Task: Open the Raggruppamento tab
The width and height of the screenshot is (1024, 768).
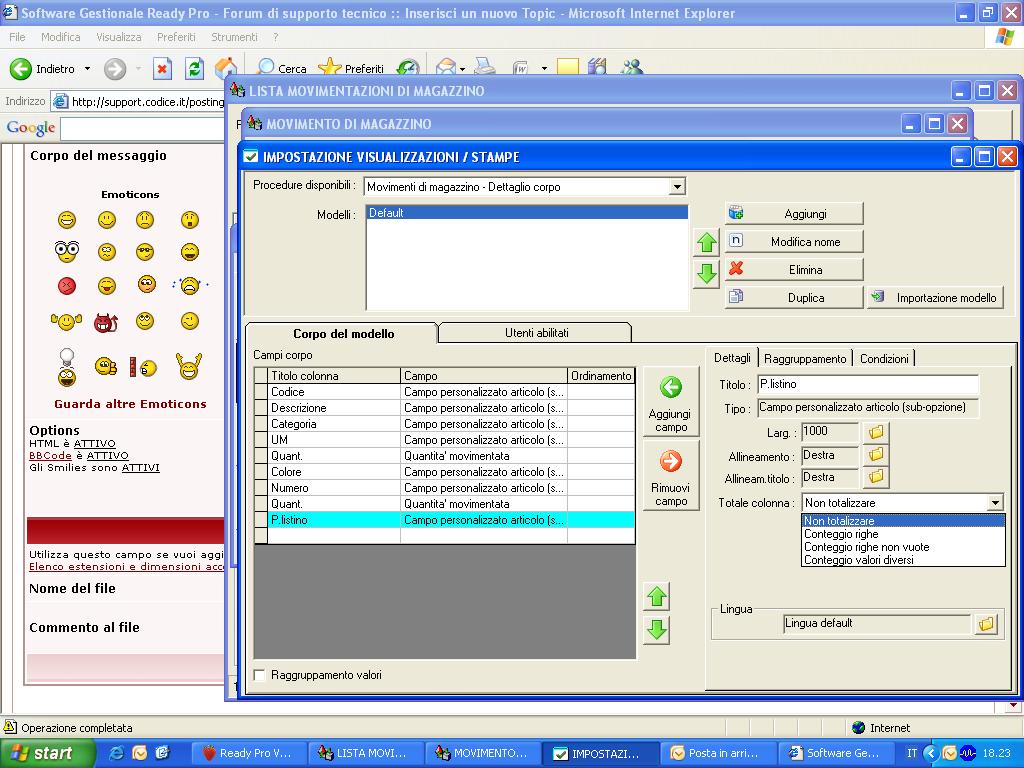Action: pyautogui.click(x=805, y=358)
